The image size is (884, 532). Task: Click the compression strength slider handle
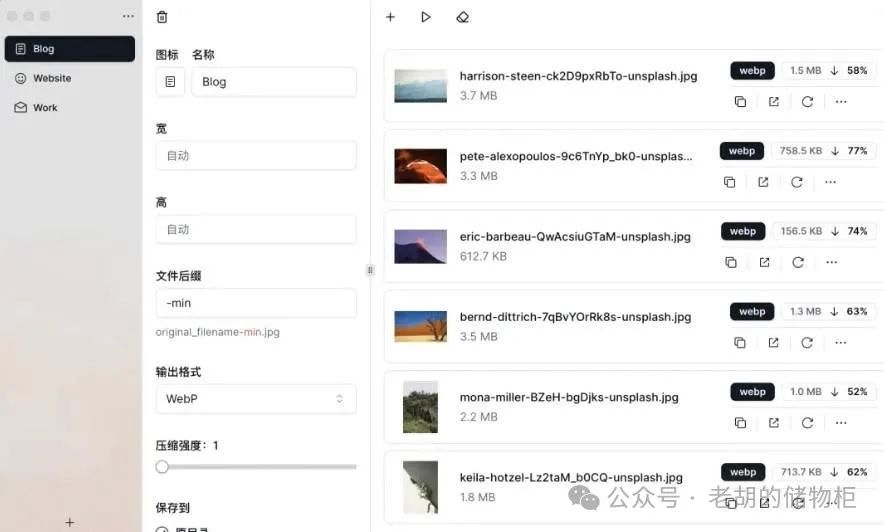162,467
